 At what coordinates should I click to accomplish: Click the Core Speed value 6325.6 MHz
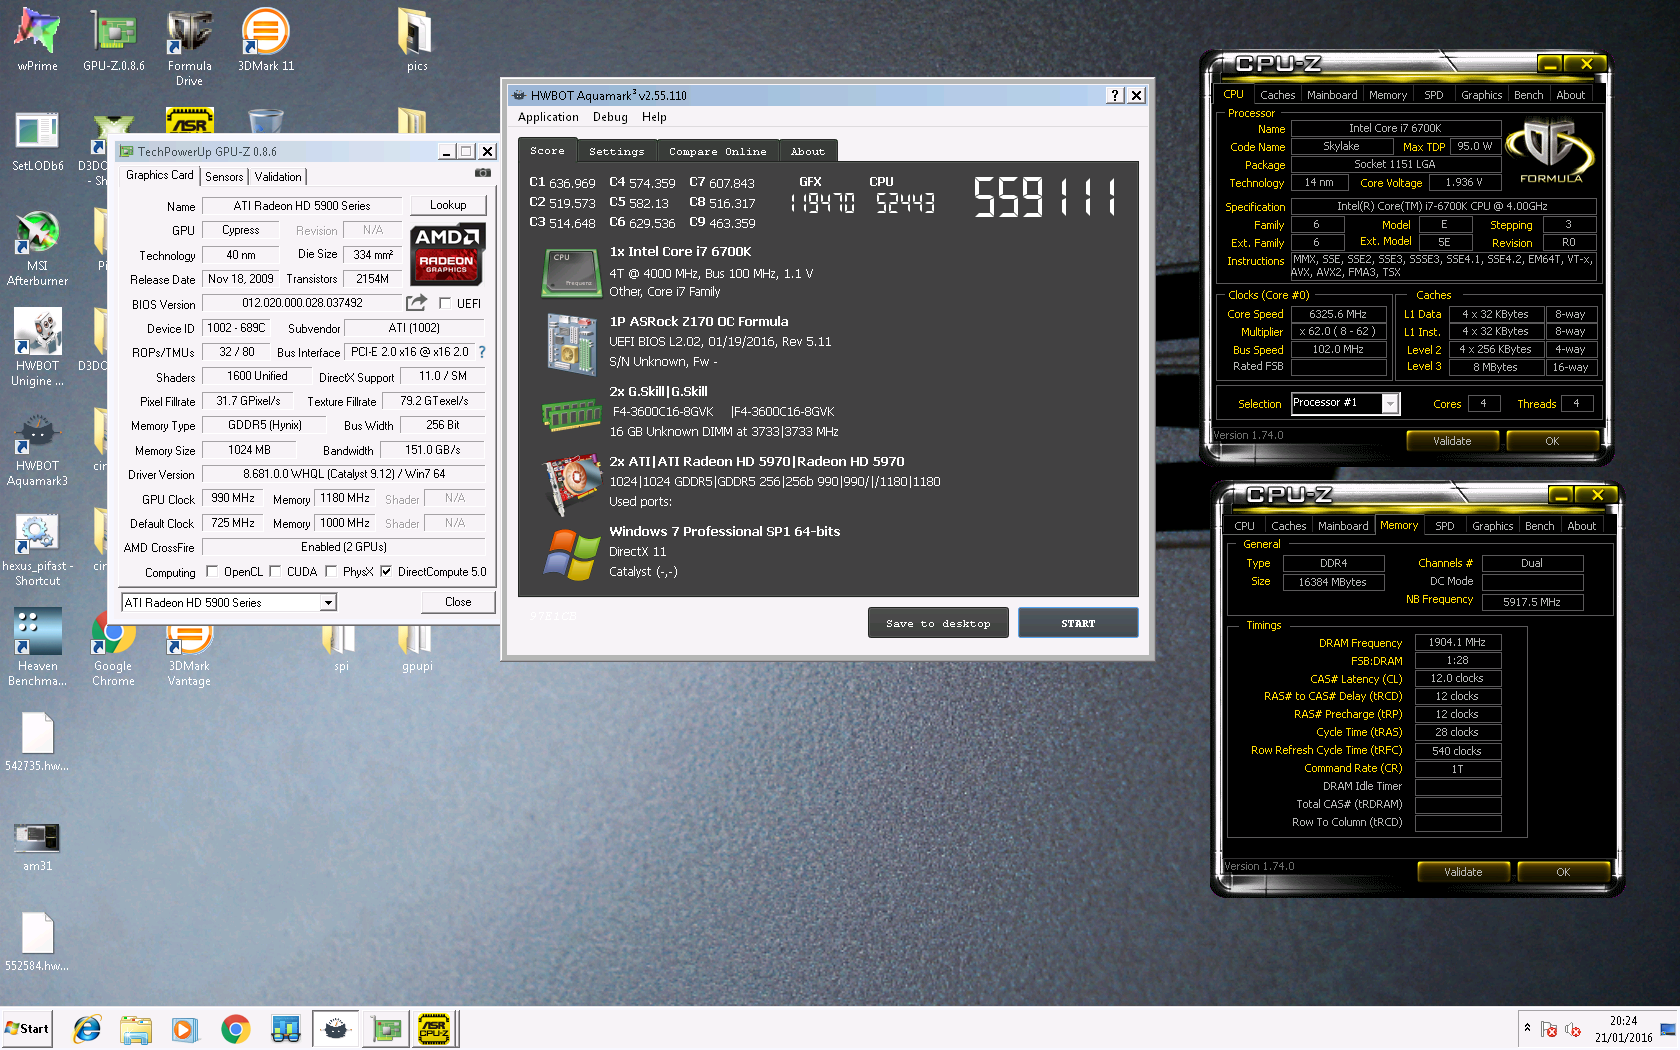1338,314
